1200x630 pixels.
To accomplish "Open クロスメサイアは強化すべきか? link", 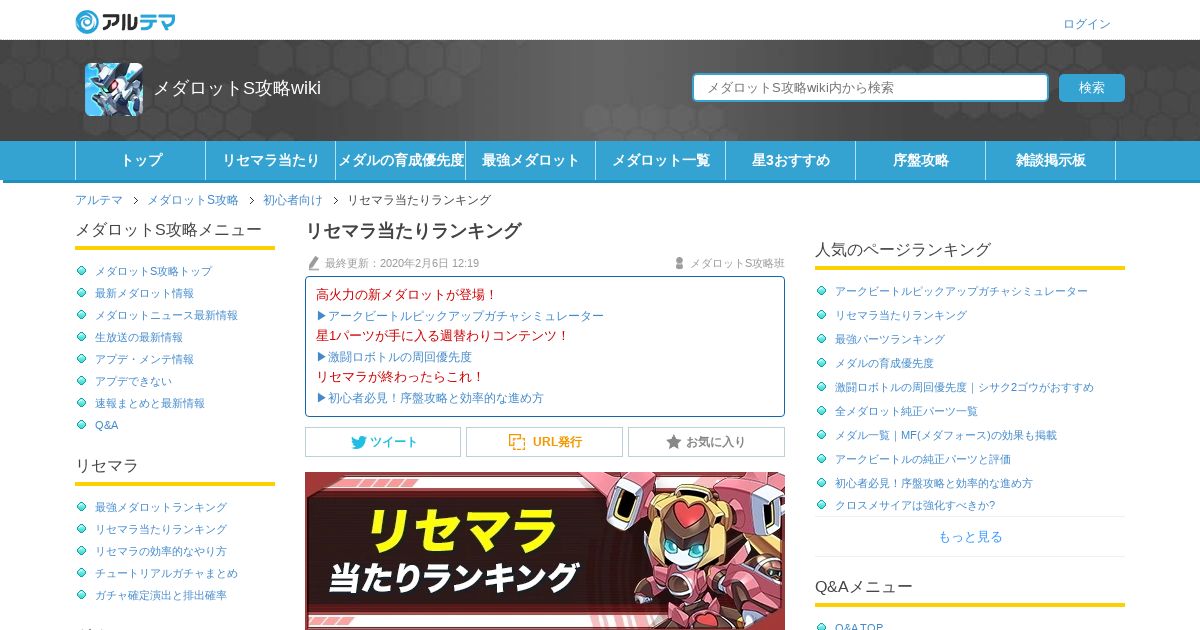I will [x=915, y=505].
